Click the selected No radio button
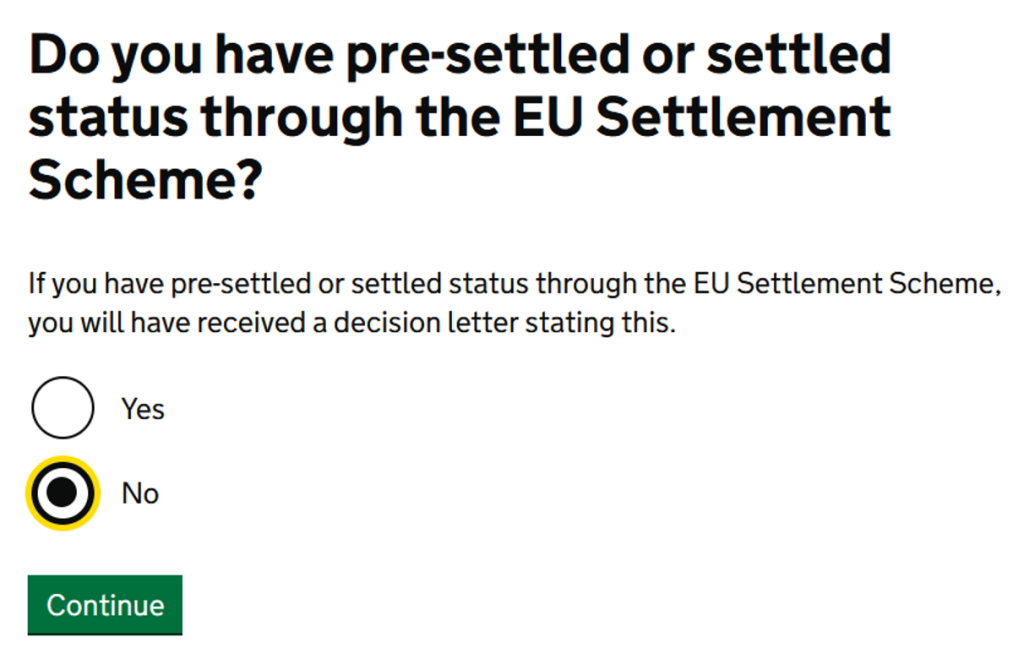Viewport: 1024px width, 659px height. point(63,493)
